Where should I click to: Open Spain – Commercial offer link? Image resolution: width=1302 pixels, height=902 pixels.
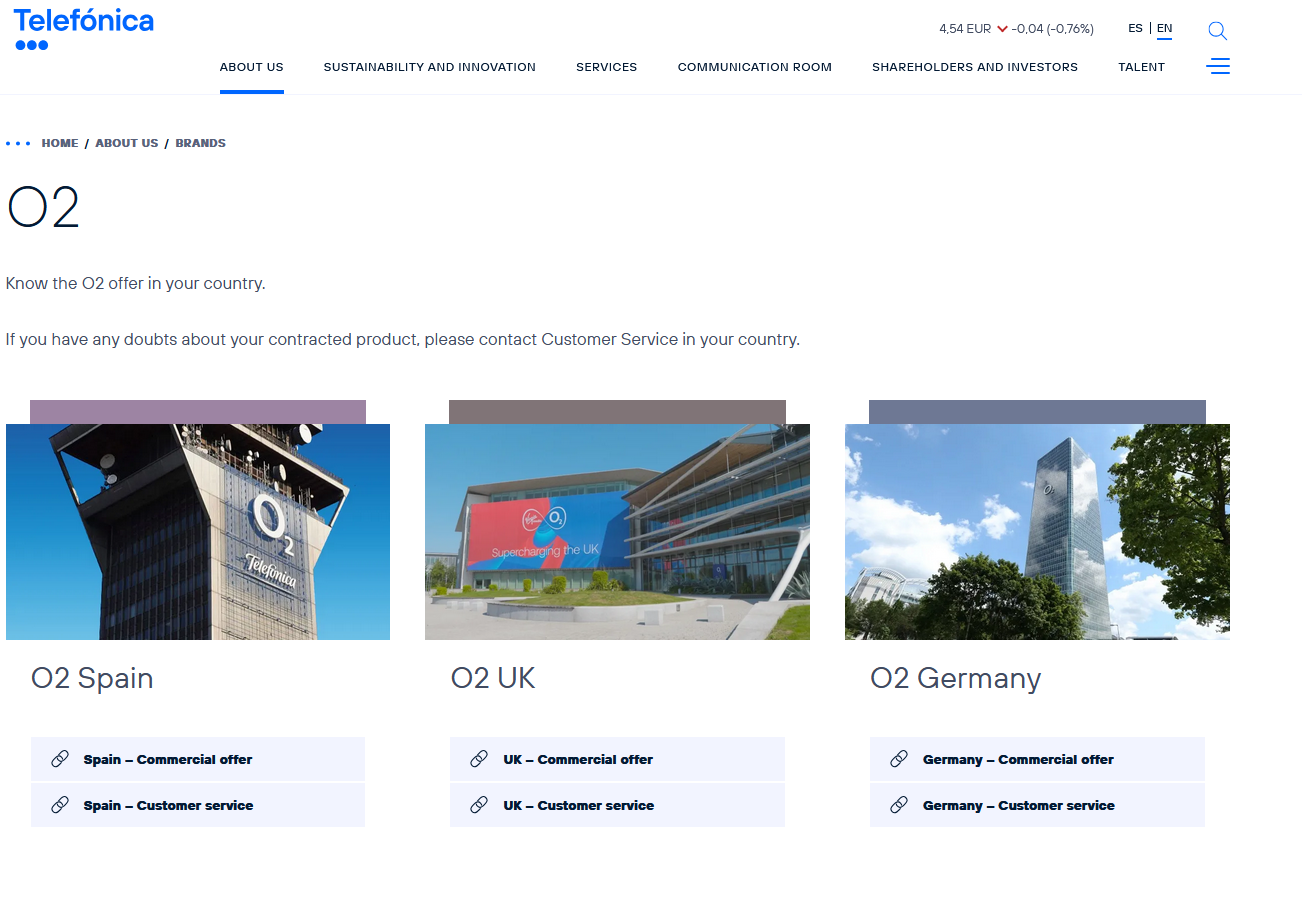click(198, 759)
